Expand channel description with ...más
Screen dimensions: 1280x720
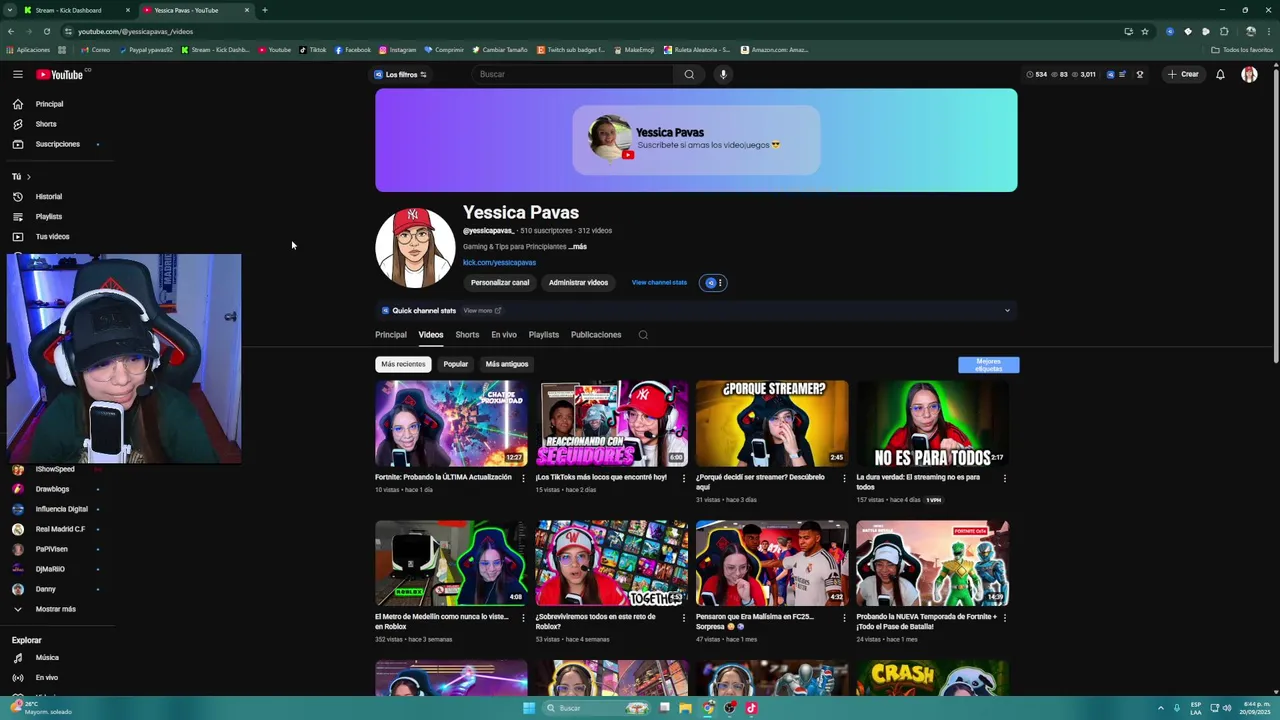click(x=577, y=247)
